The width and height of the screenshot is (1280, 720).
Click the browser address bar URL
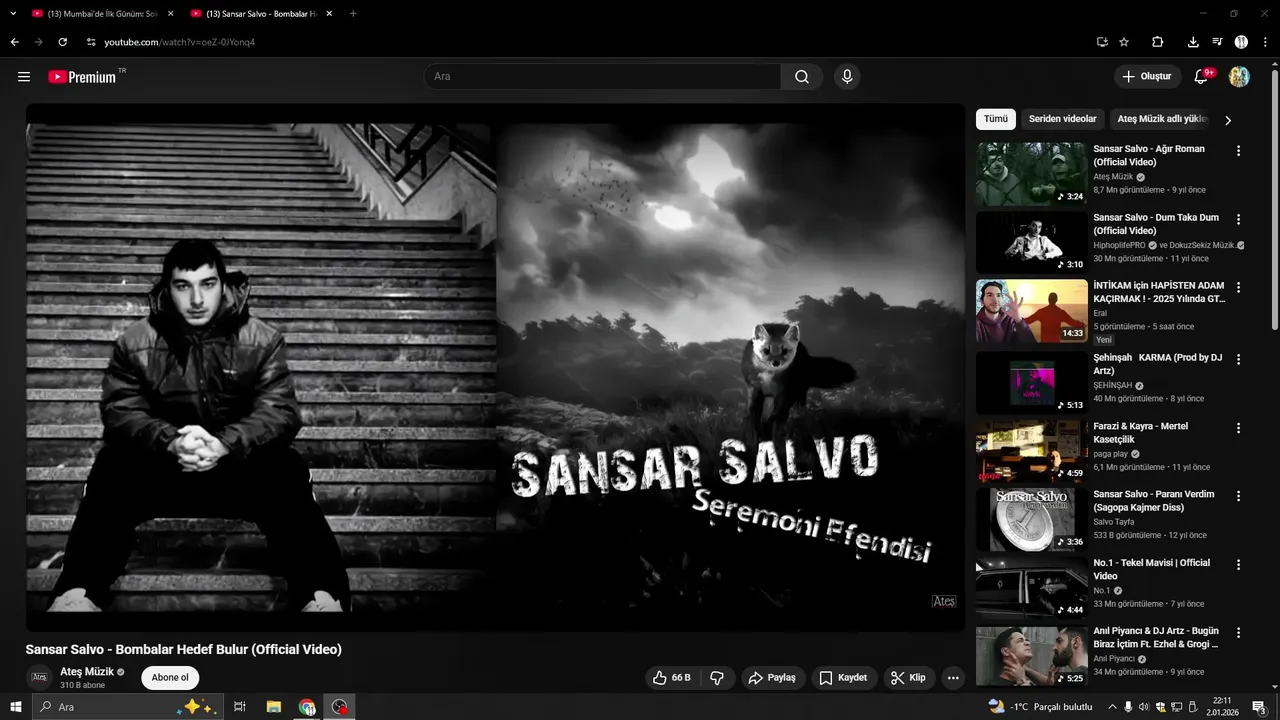point(180,42)
